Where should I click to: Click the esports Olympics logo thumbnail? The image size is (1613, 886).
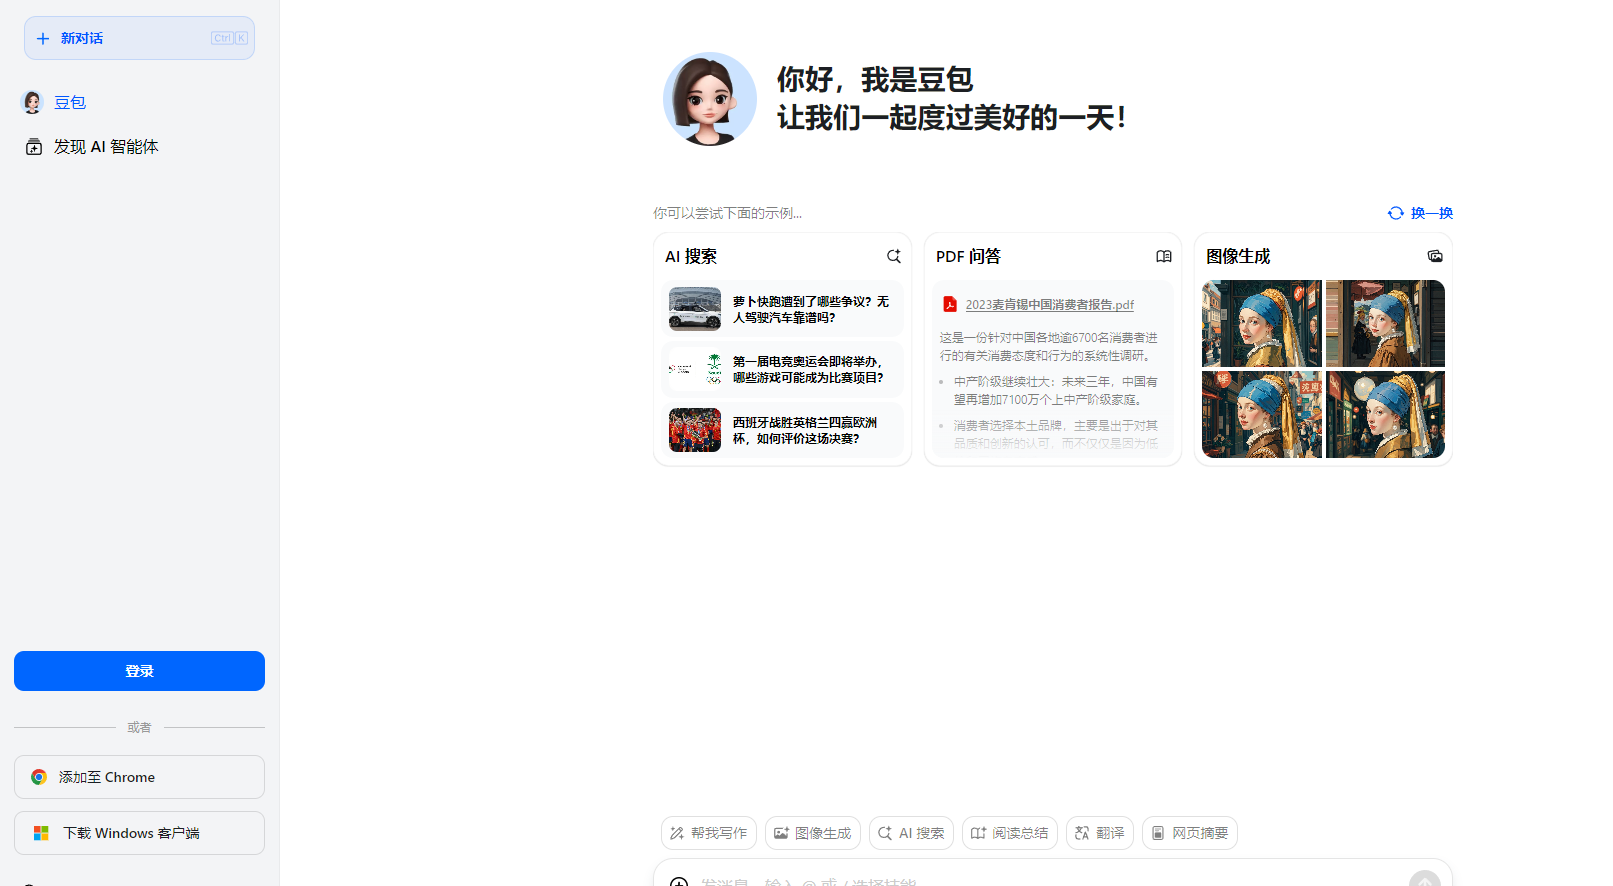pyautogui.click(x=695, y=369)
